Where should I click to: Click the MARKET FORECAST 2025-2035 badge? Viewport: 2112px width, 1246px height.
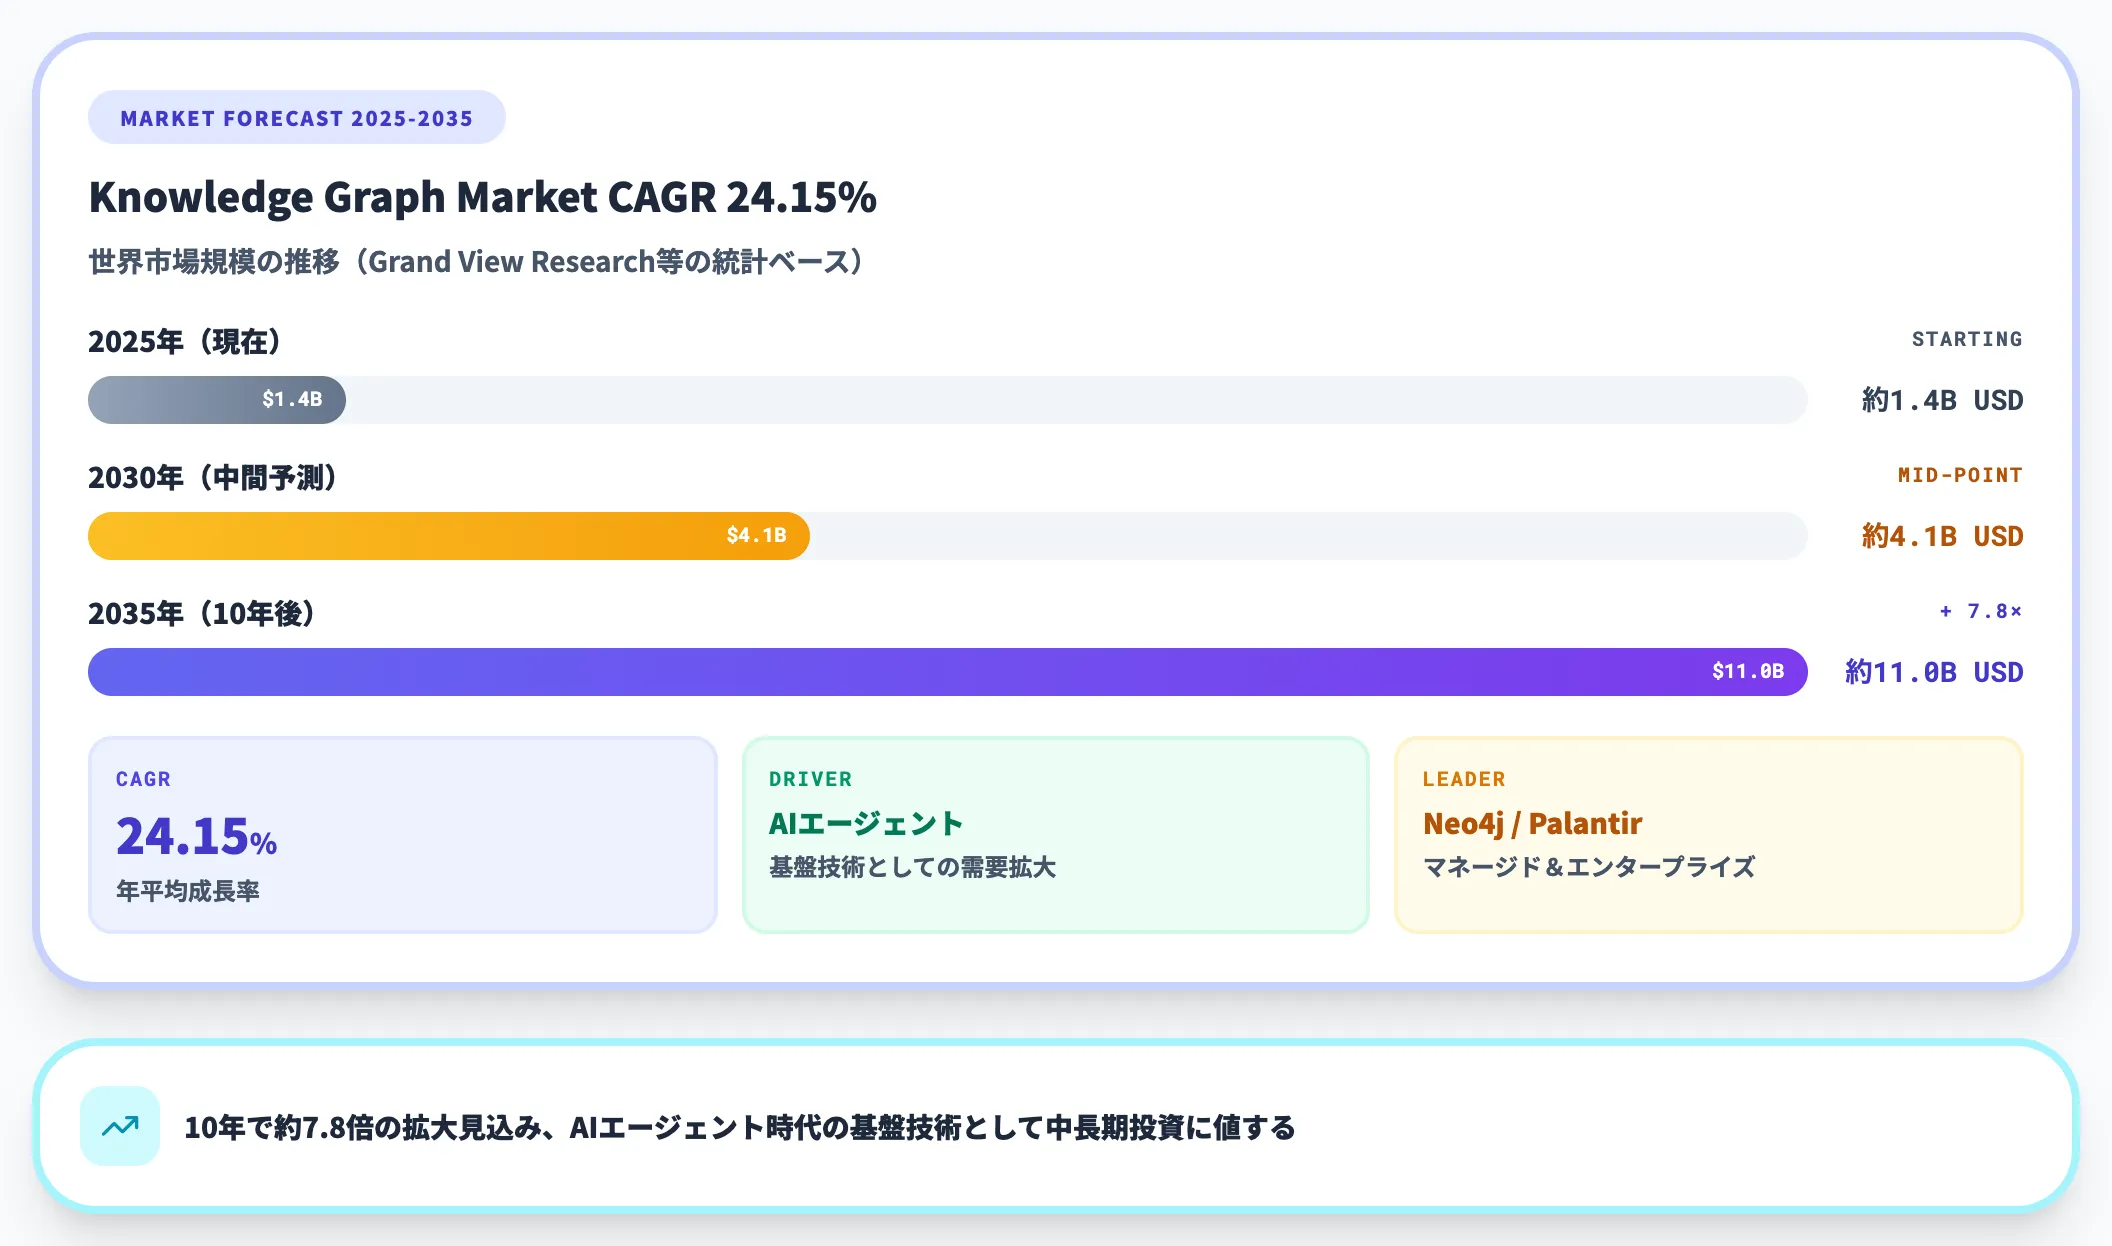pyautogui.click(x=296, y=118)
